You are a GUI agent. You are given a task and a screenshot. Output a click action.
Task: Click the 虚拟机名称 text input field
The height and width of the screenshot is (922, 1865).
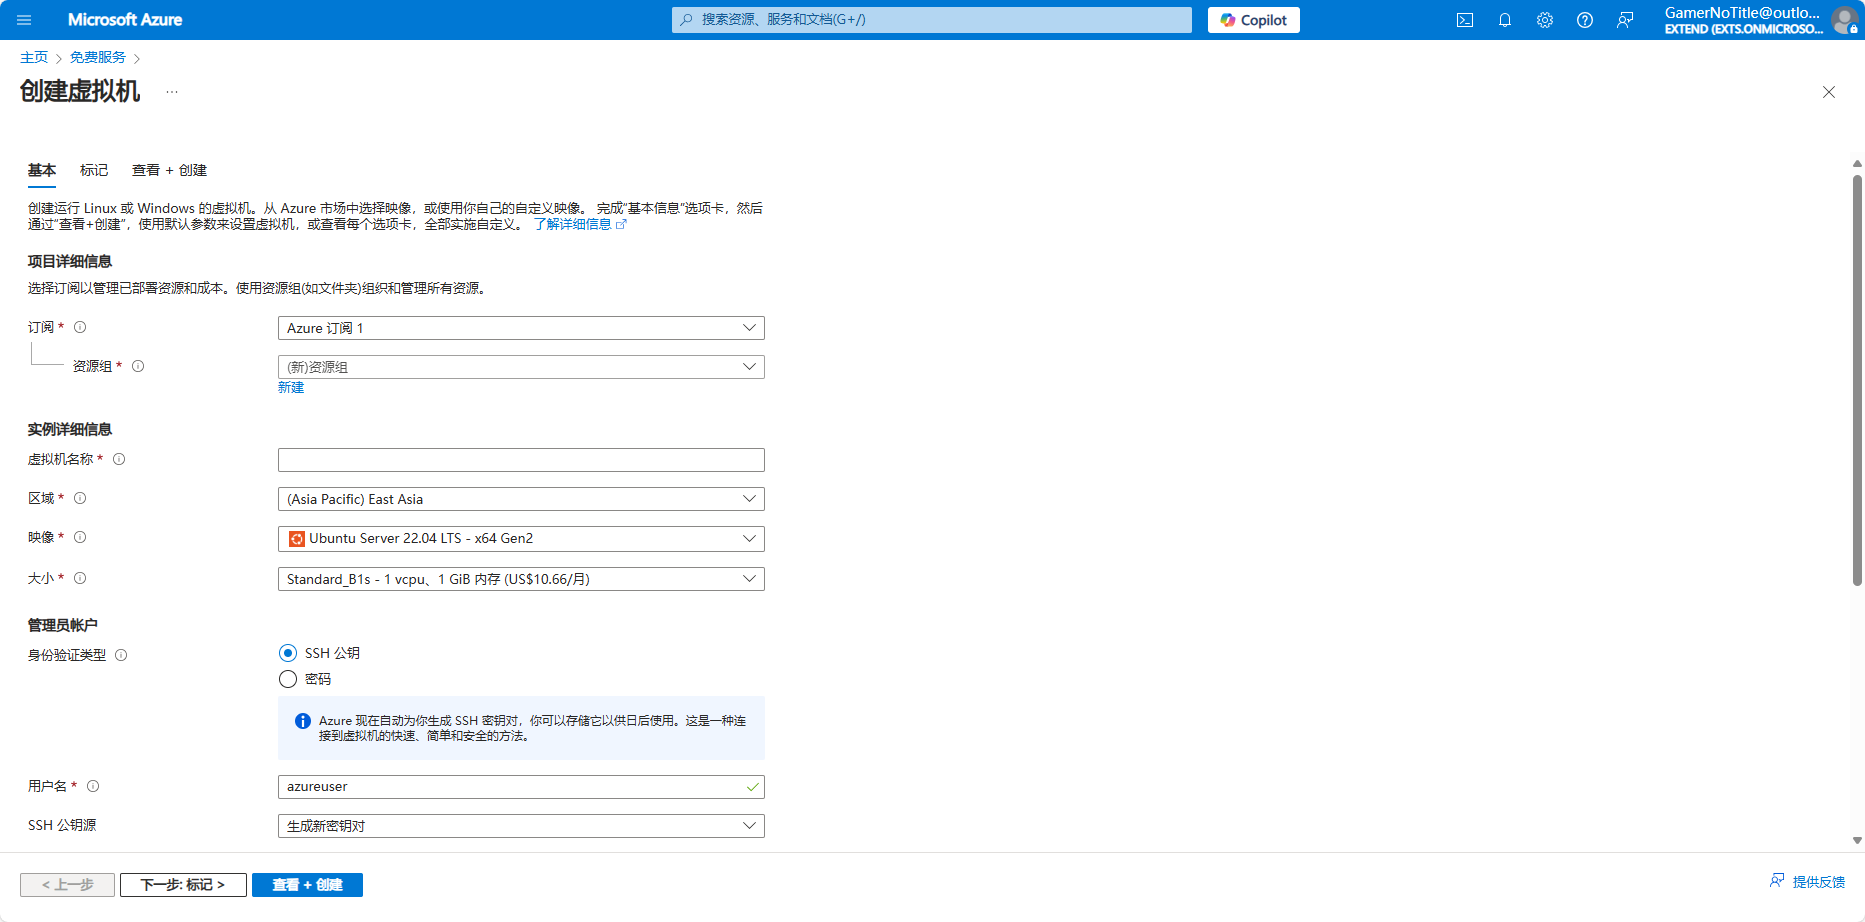(520, 460)
